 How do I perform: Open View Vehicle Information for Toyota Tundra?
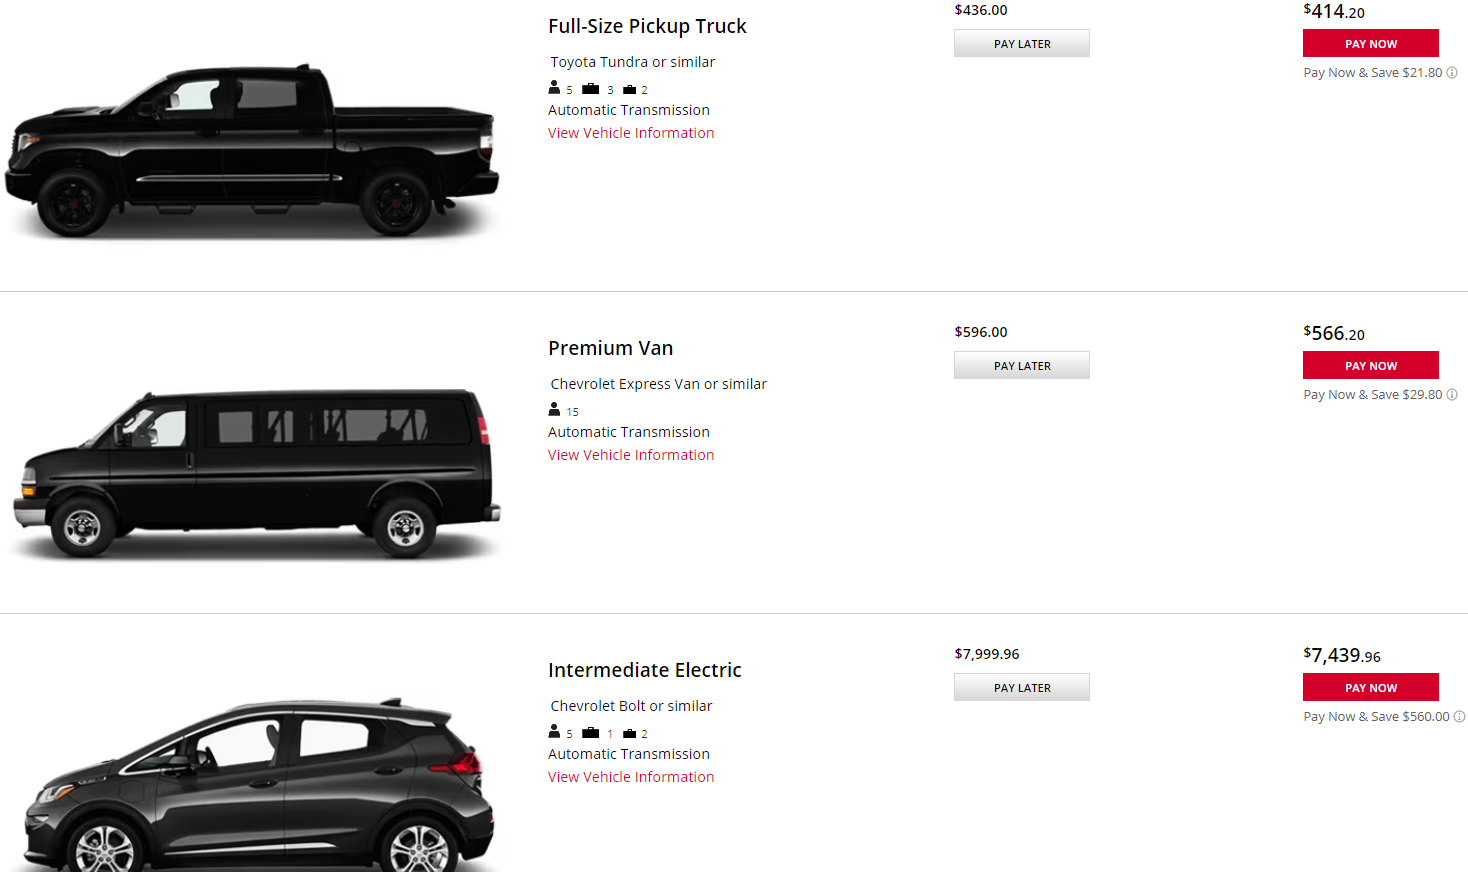631,133
